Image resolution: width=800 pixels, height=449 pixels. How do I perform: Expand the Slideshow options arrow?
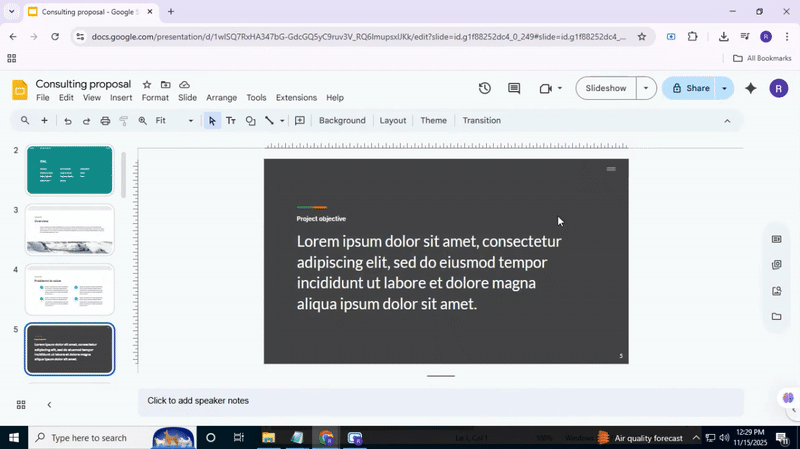click(646, 88)
